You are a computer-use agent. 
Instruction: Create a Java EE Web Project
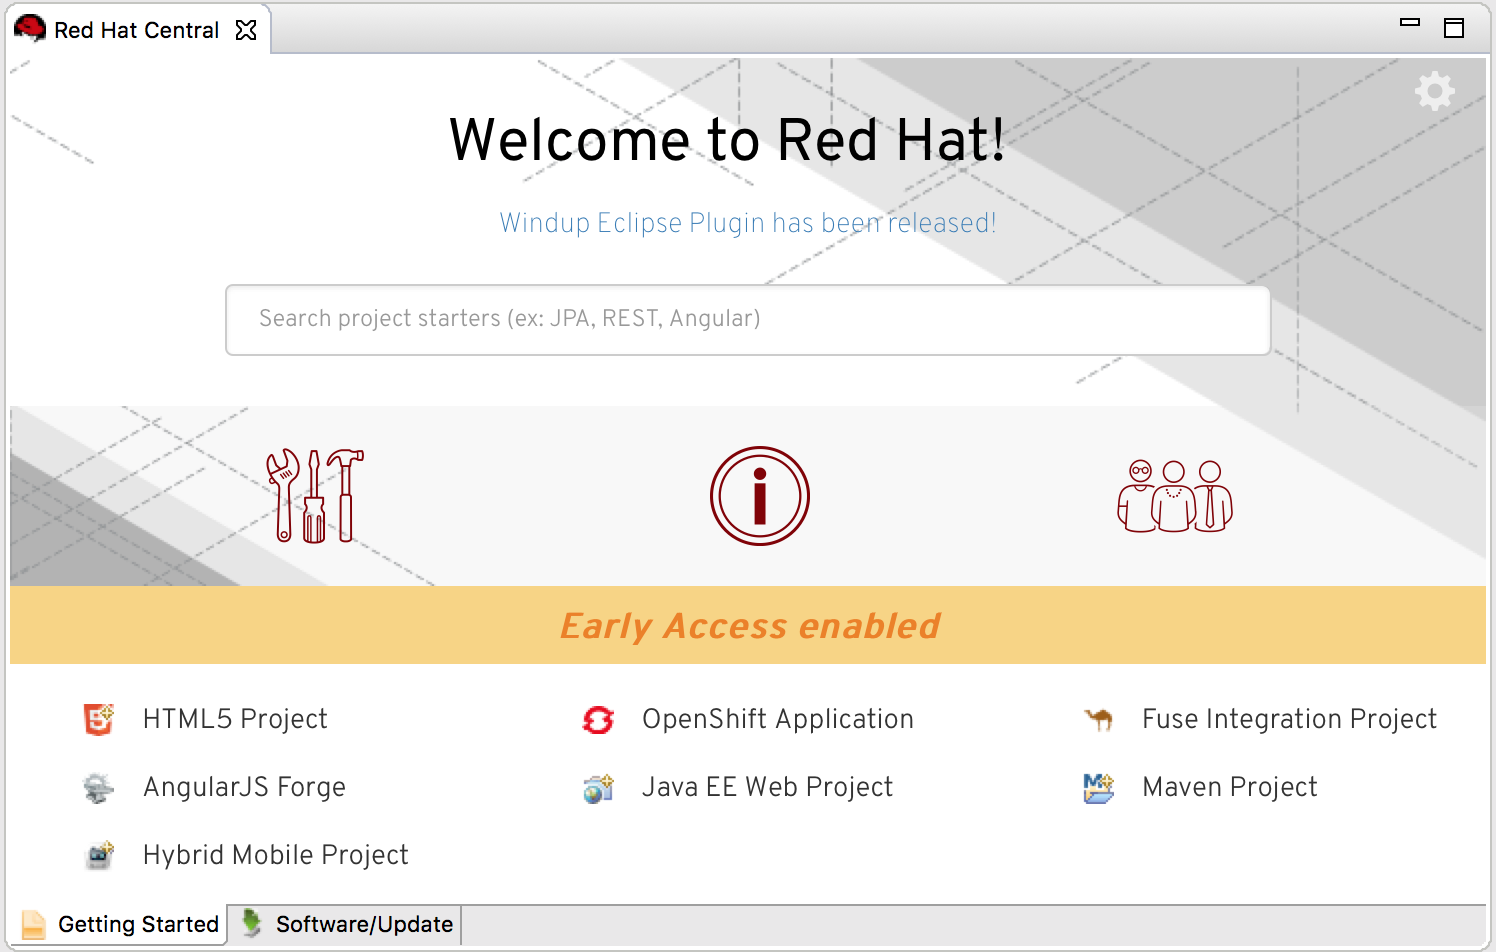coord(767,787)
